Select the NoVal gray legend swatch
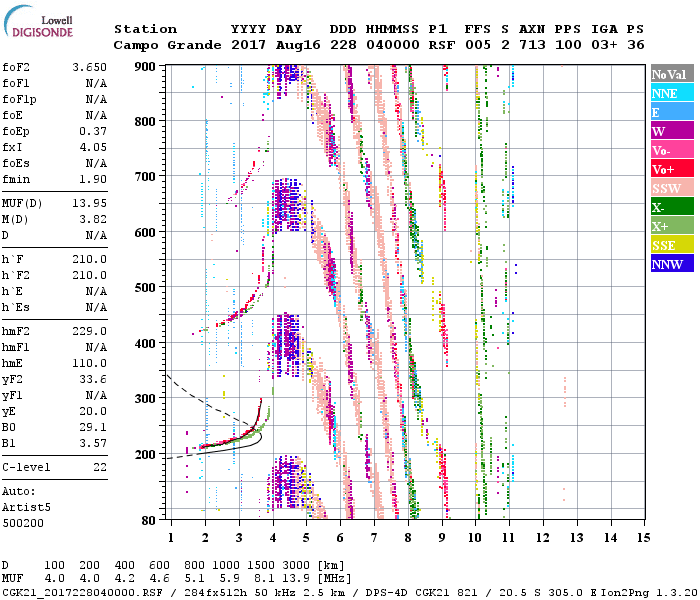The width and height of the screenshot is (700, 600). pos(672,74)
